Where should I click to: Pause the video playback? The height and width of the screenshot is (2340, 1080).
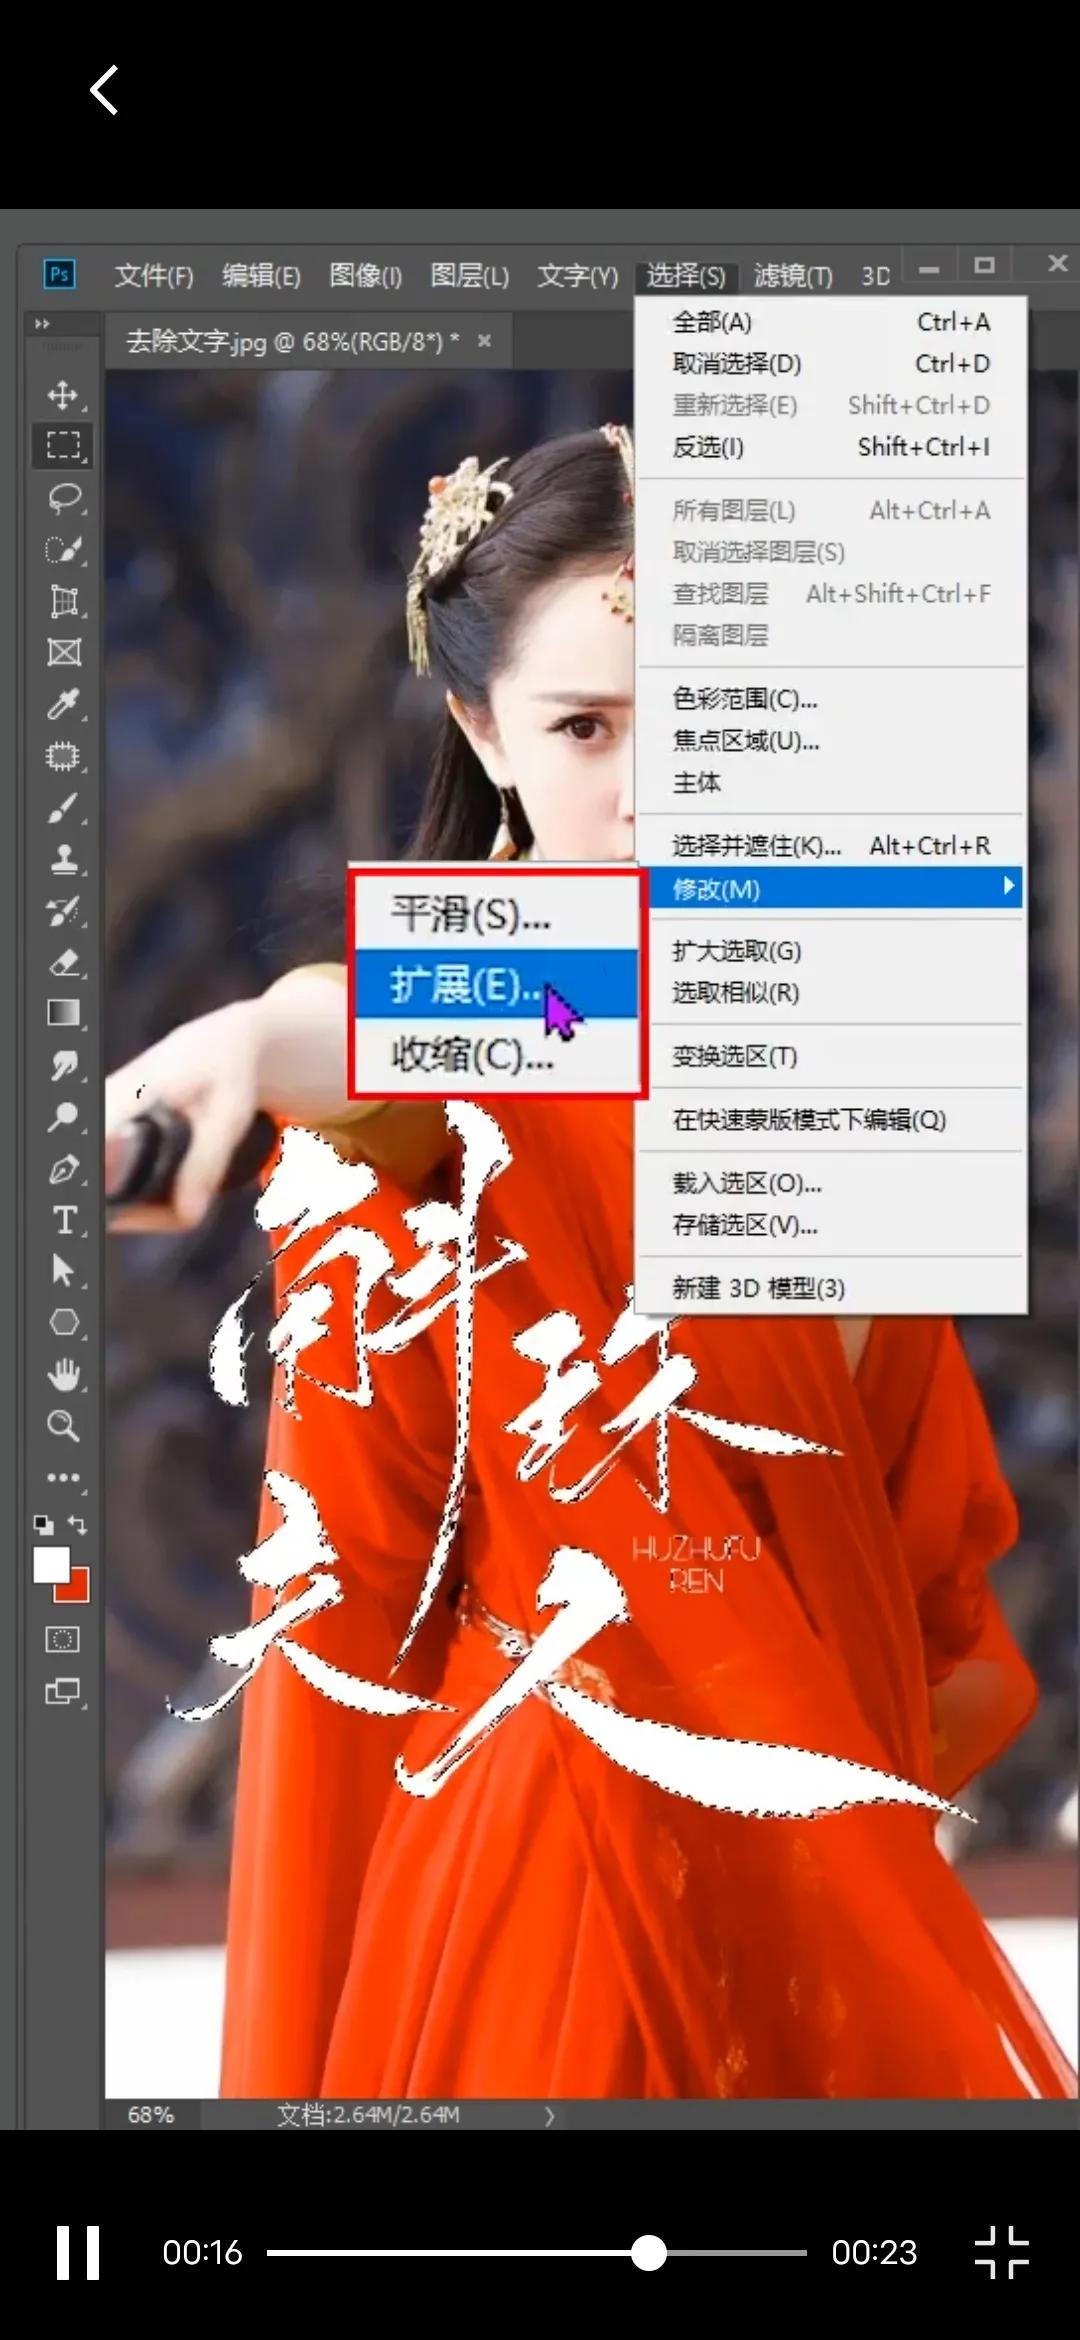(x=78, y=2253)
